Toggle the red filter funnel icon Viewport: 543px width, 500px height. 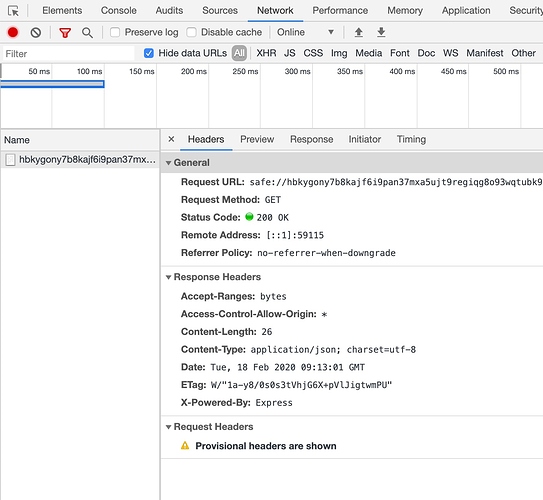tap(65, 33)
